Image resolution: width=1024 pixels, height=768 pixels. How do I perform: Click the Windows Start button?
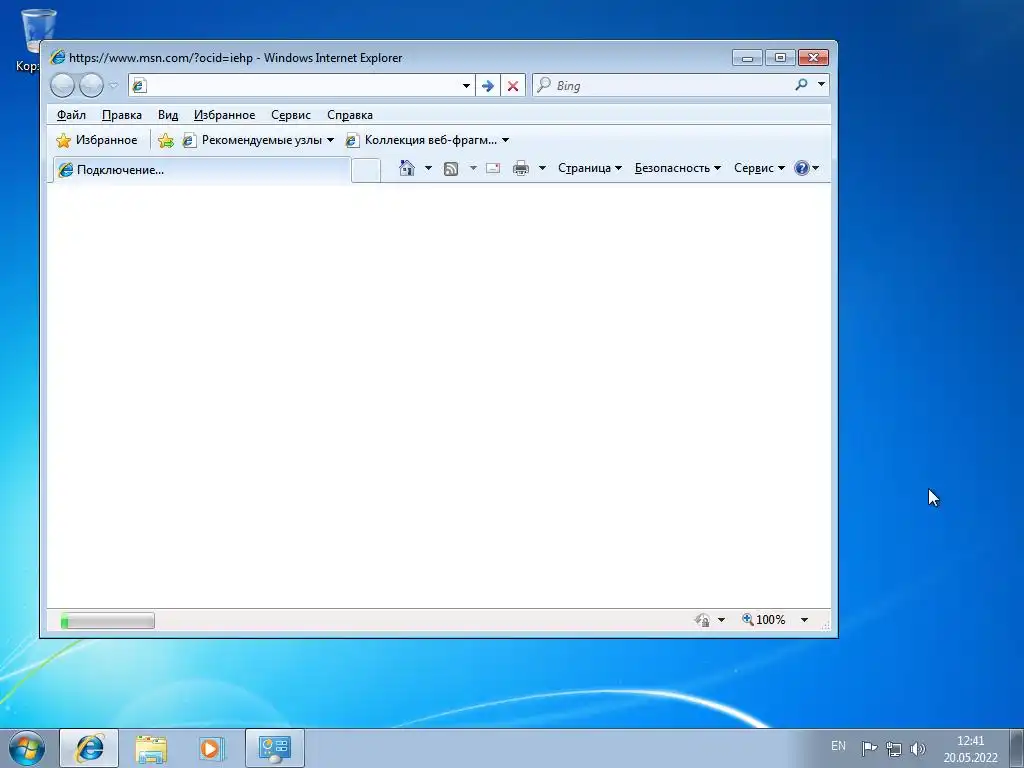(27, 748)
